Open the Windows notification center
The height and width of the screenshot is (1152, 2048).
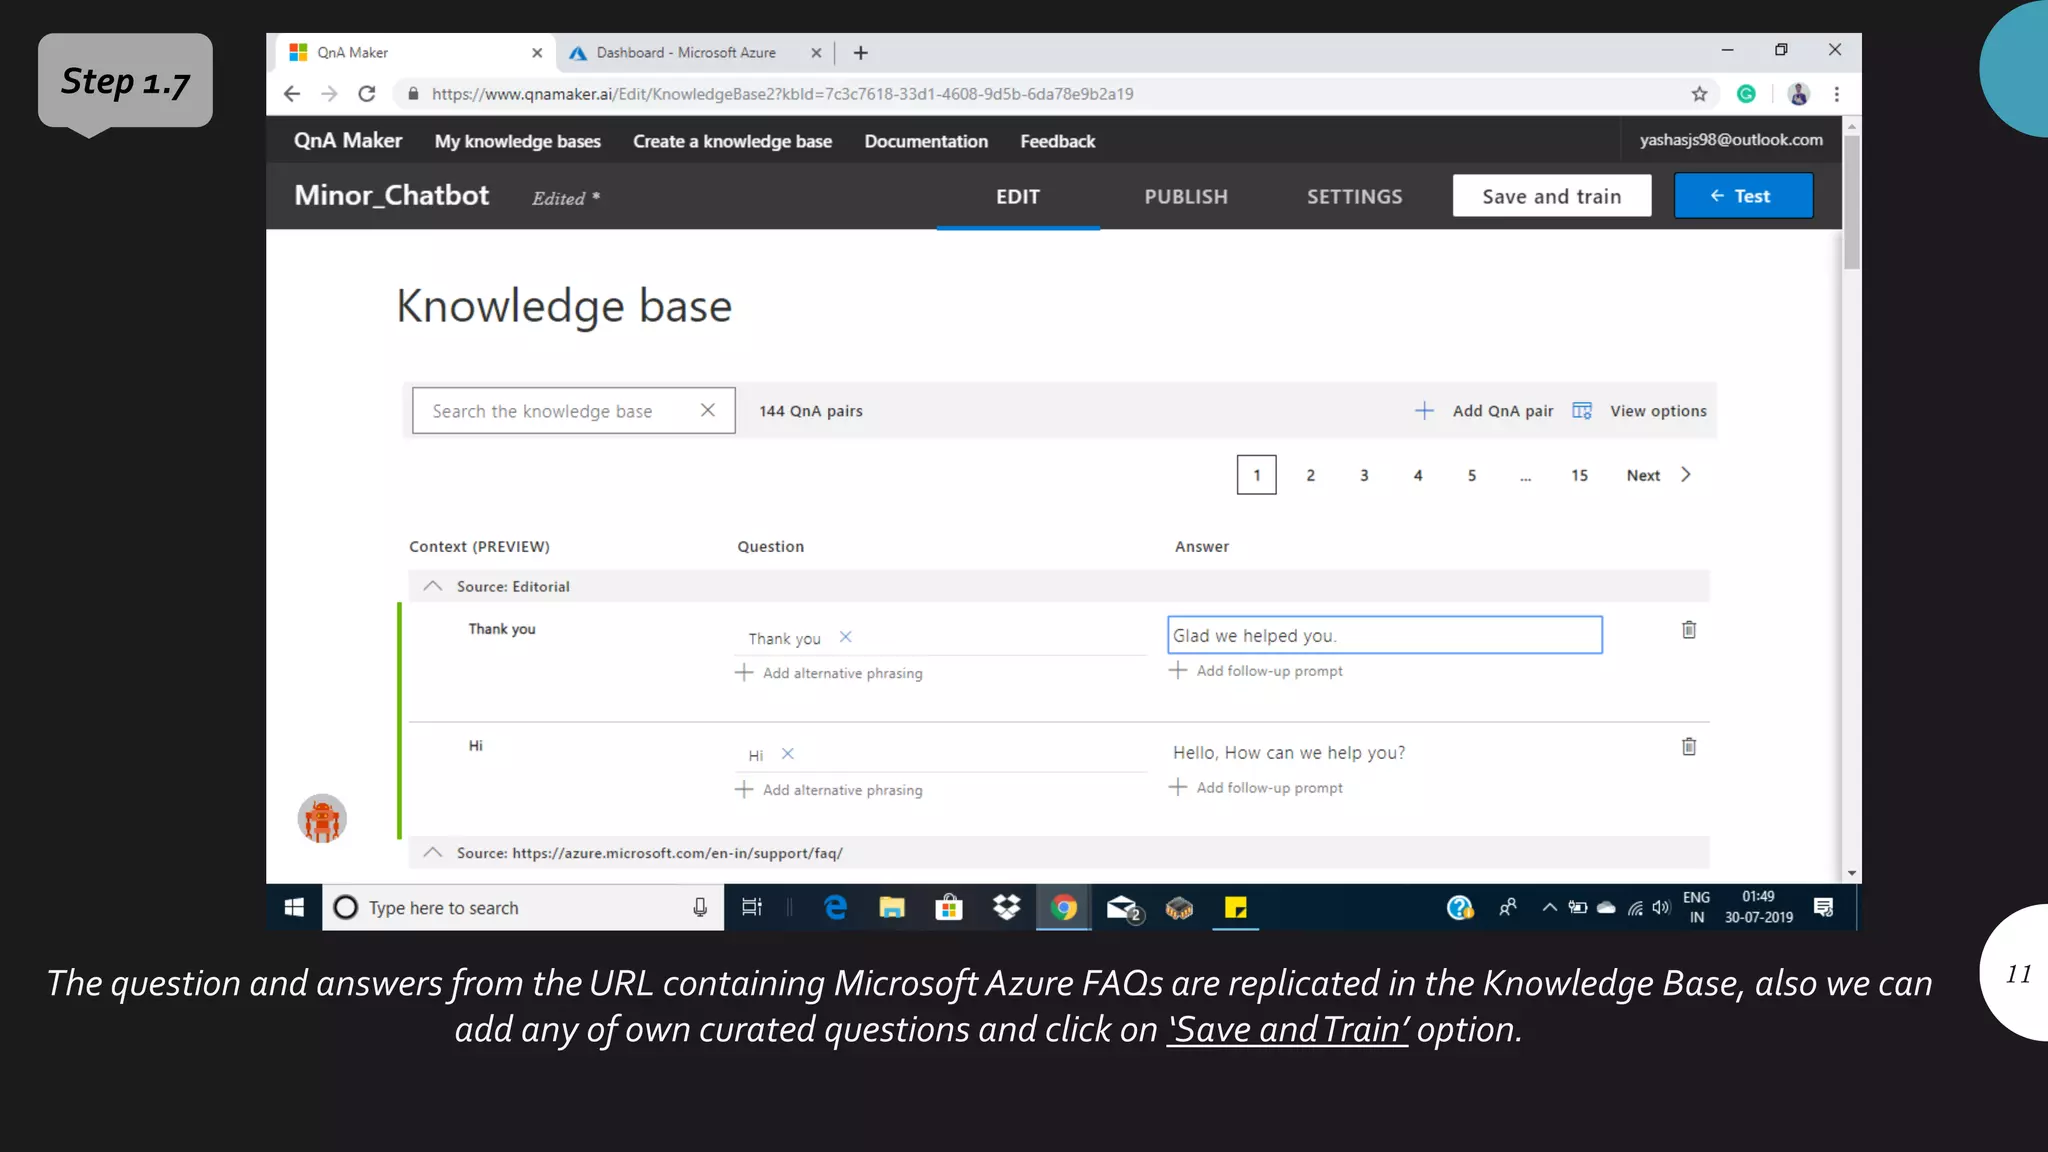coord(1823,907)
